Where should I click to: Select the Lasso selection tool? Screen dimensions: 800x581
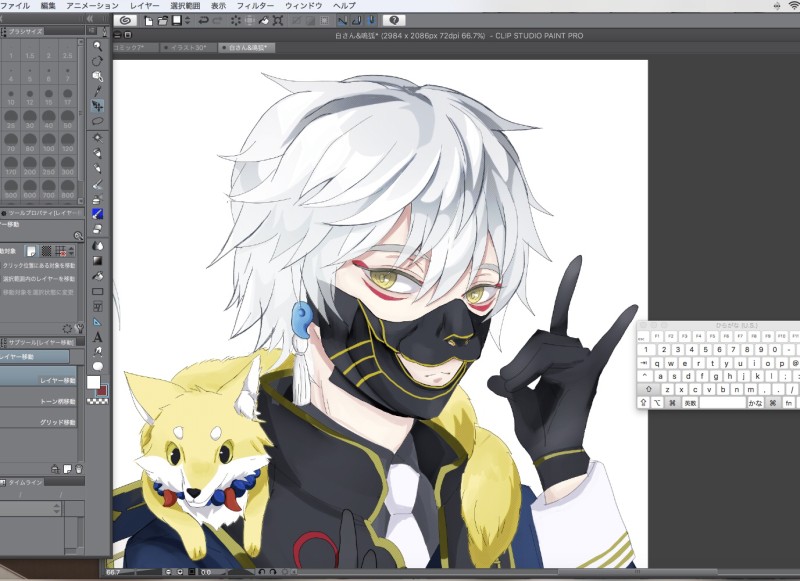click(x=97, y=121)
